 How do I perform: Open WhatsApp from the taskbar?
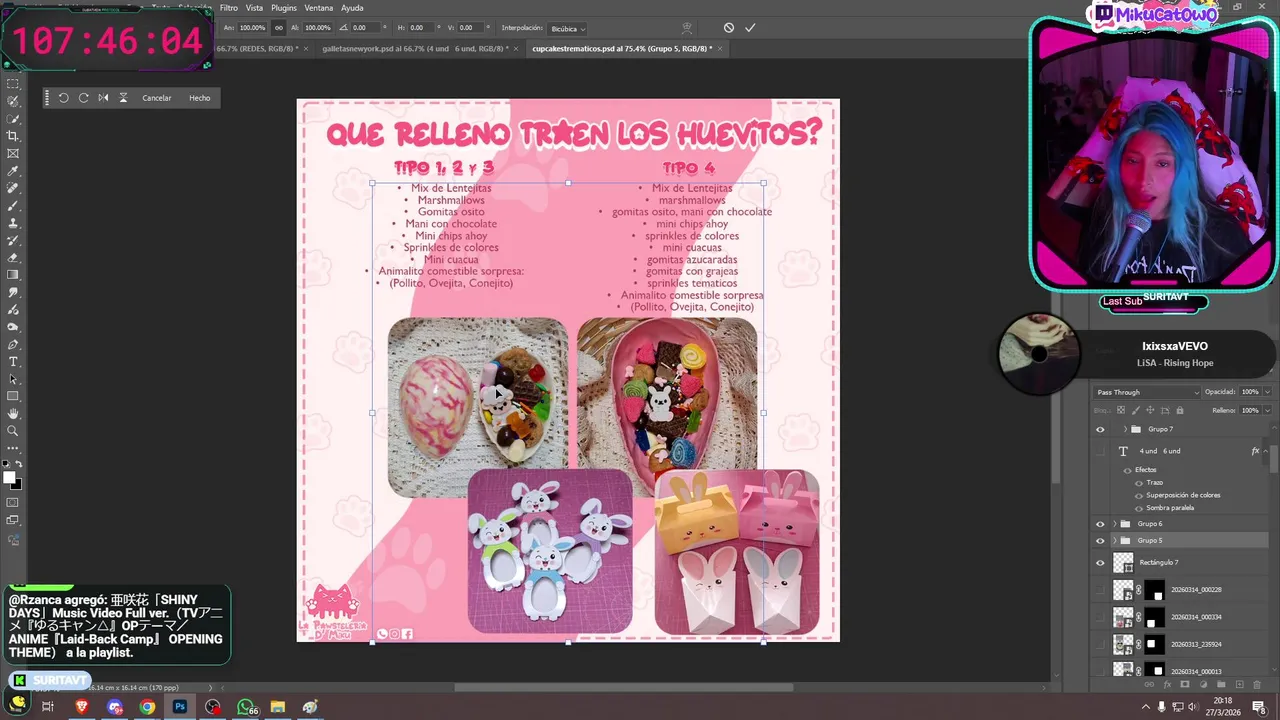(245, 707)
